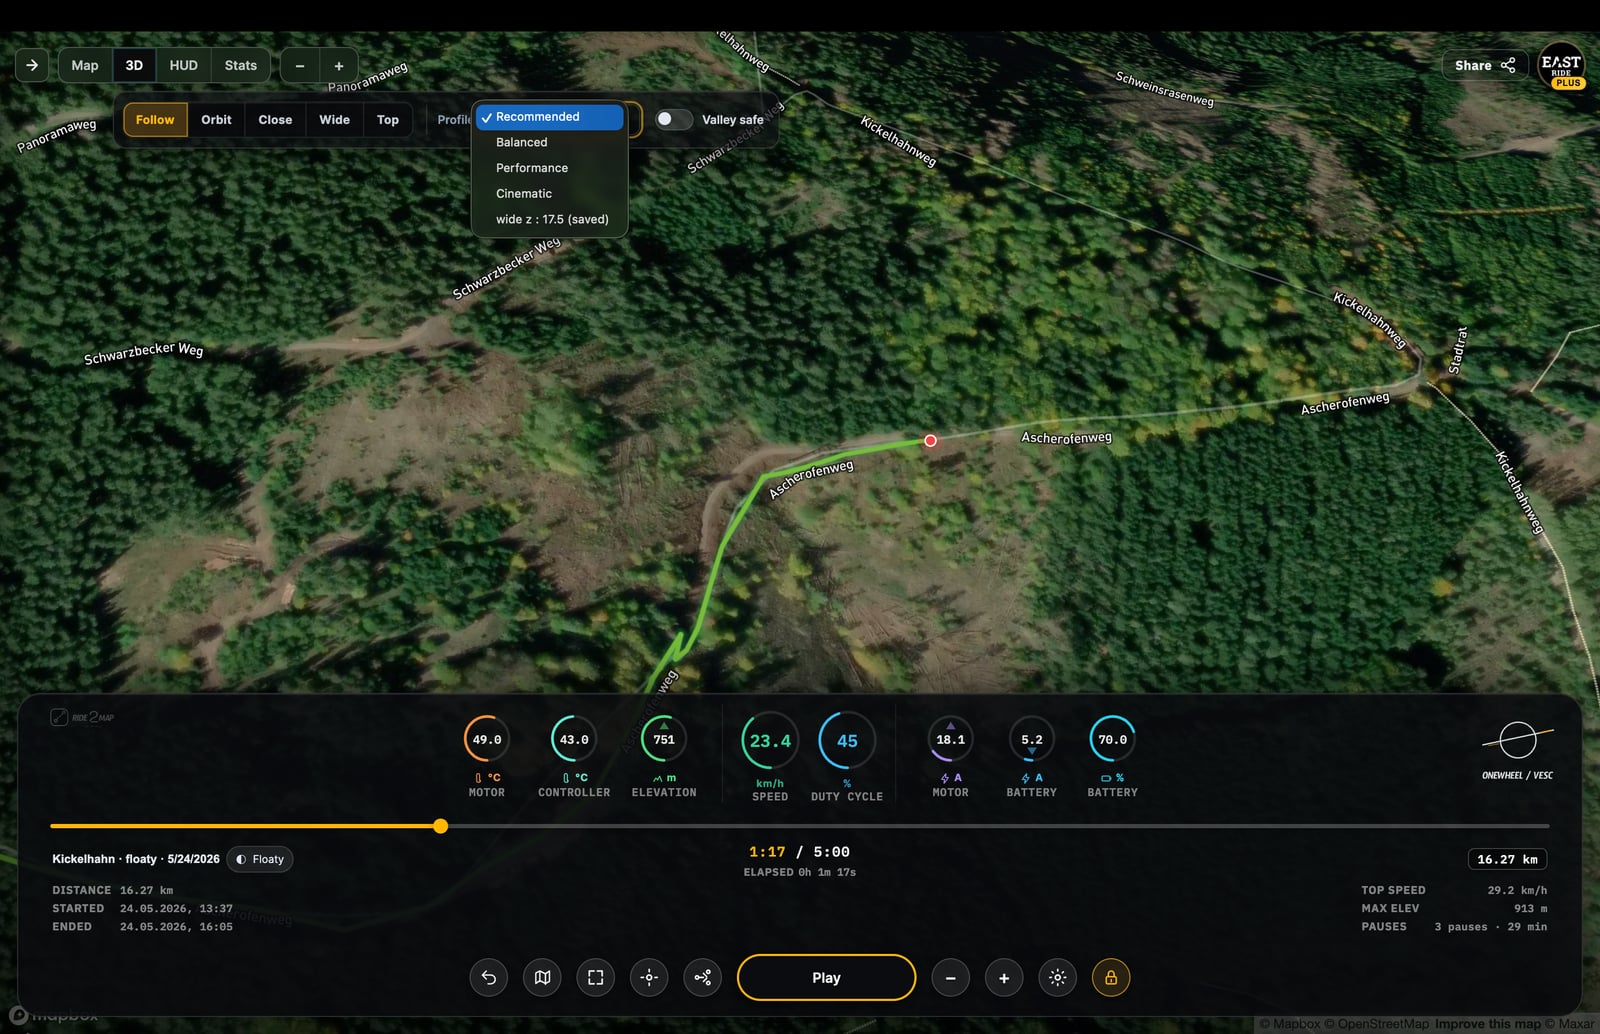Viewport: 1600px width, 1034px height.
Task: Click the Share button
Action: pyautogui.click(x=1485, y=65)
